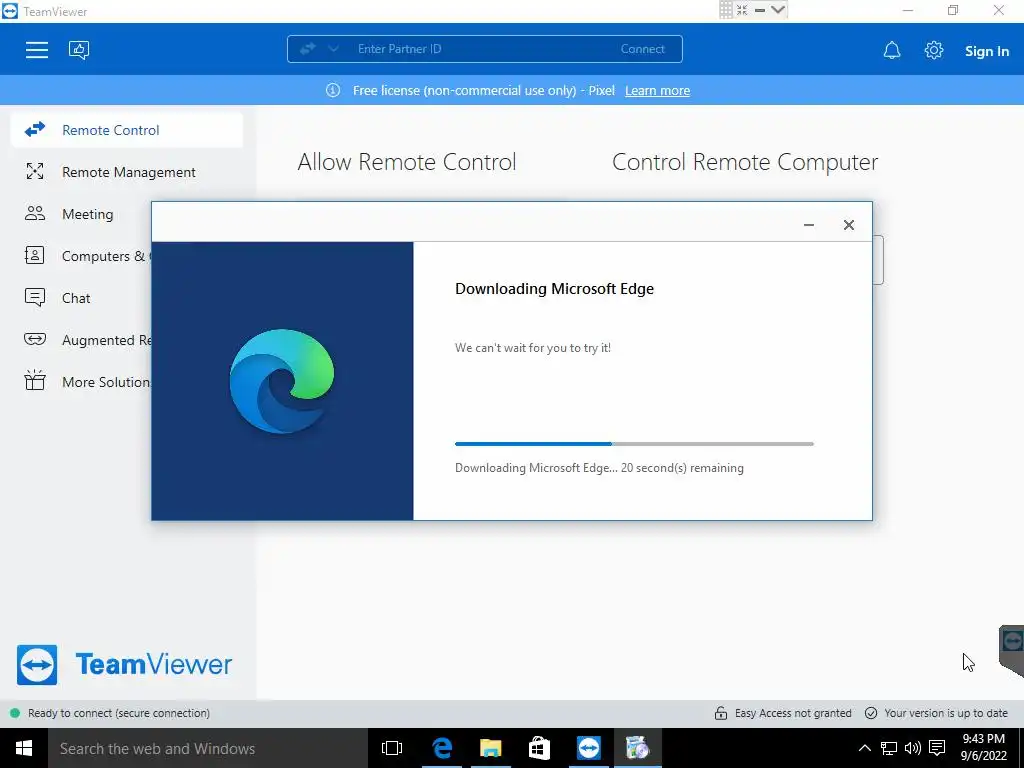Image resolution: width=1024 pixels, height=768 pixels.
Task: Click the TeamViewer logo at bottom left
Action: 124,664
